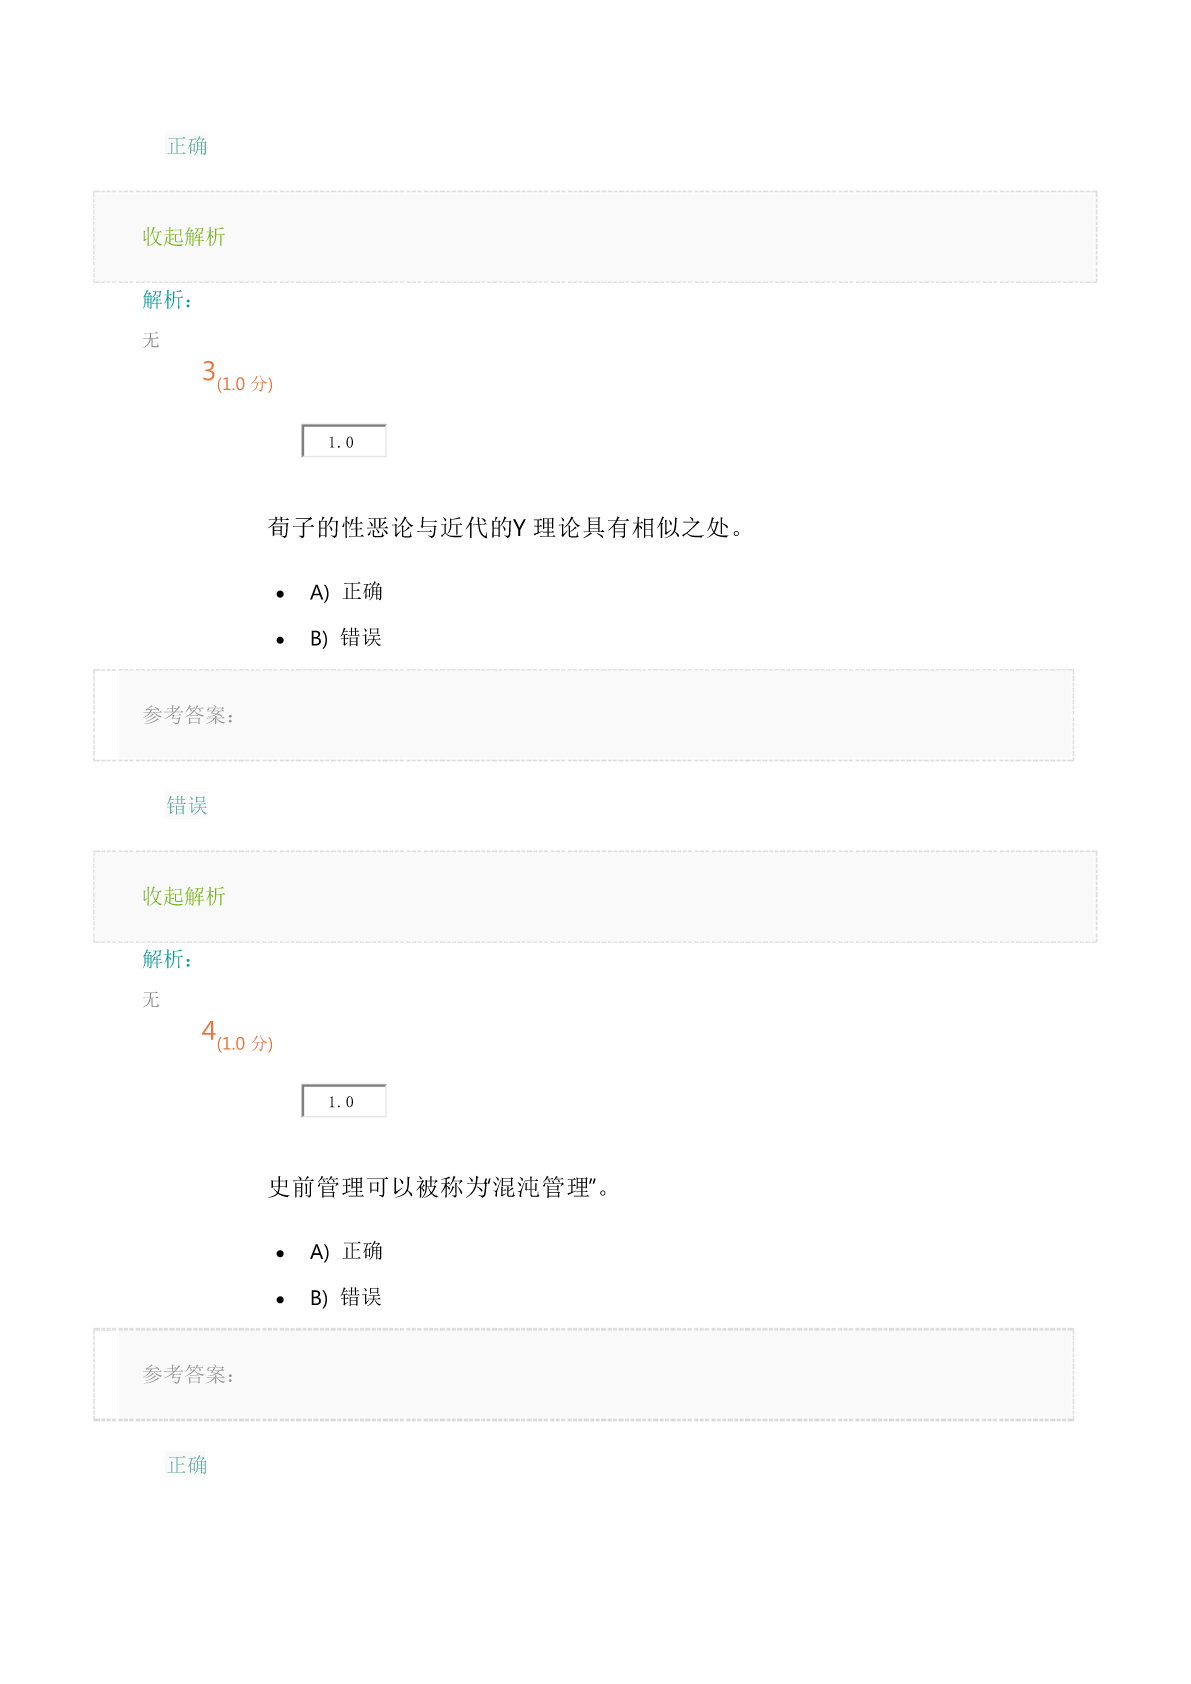The height and width of the screenshot is (1684, 1191).
Task: Collapse analysis via first 收起解析 link
Action: (184, 237)
